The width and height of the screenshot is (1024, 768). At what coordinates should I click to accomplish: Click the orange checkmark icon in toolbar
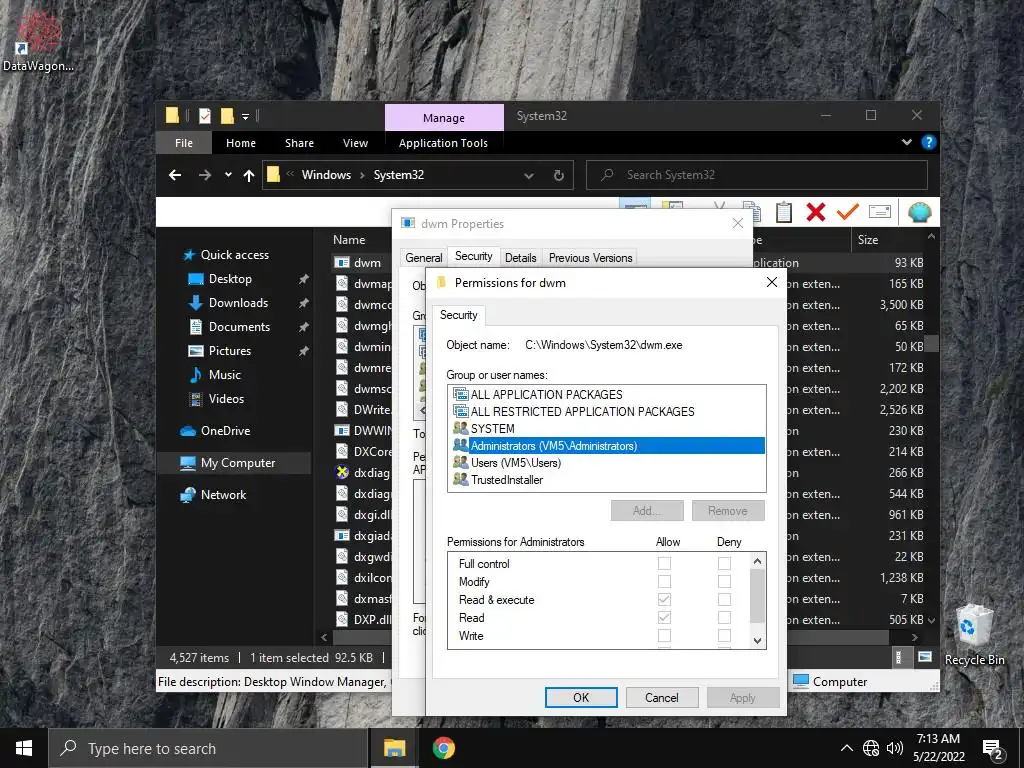tap(848, 212)
